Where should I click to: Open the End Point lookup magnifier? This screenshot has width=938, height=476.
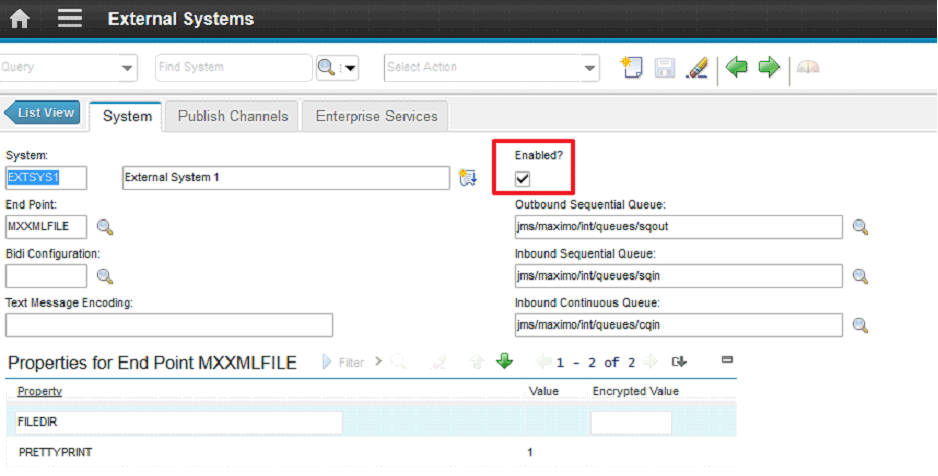point(105,227)
